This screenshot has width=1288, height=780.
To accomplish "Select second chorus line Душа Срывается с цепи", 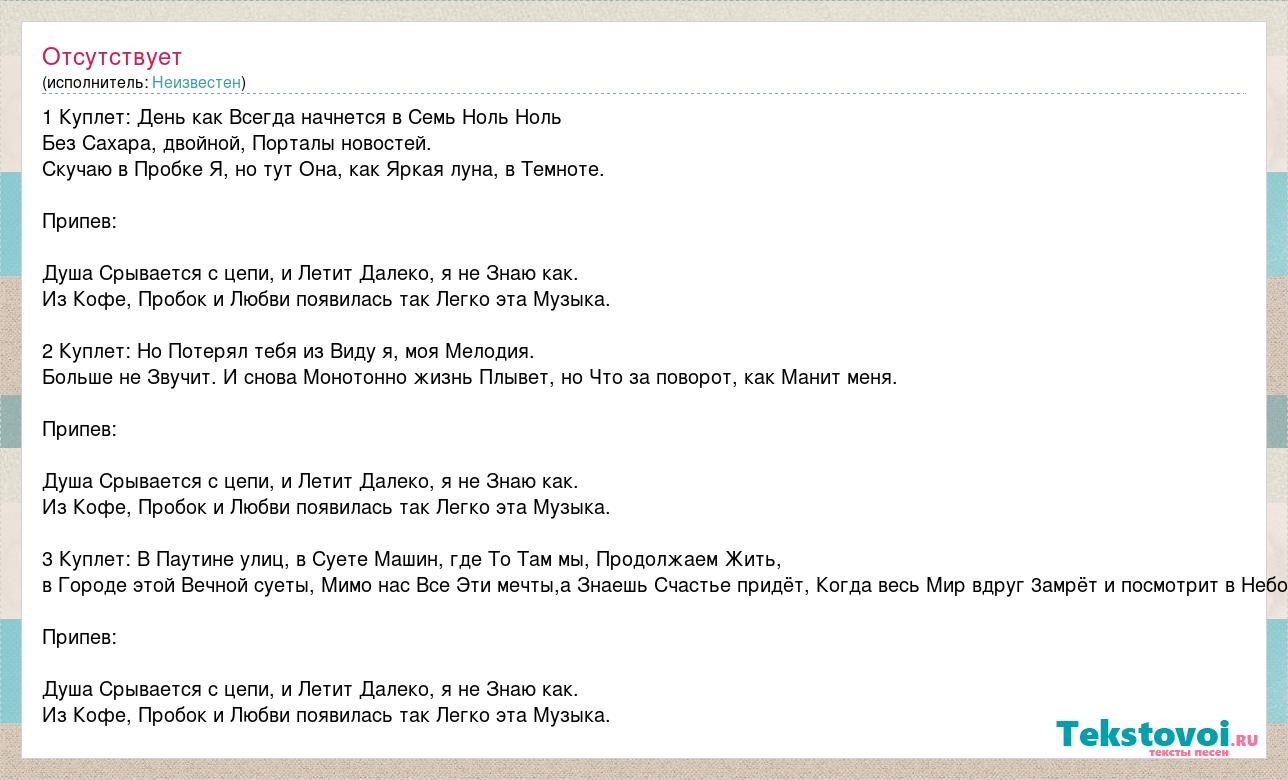I will [310, 481].
